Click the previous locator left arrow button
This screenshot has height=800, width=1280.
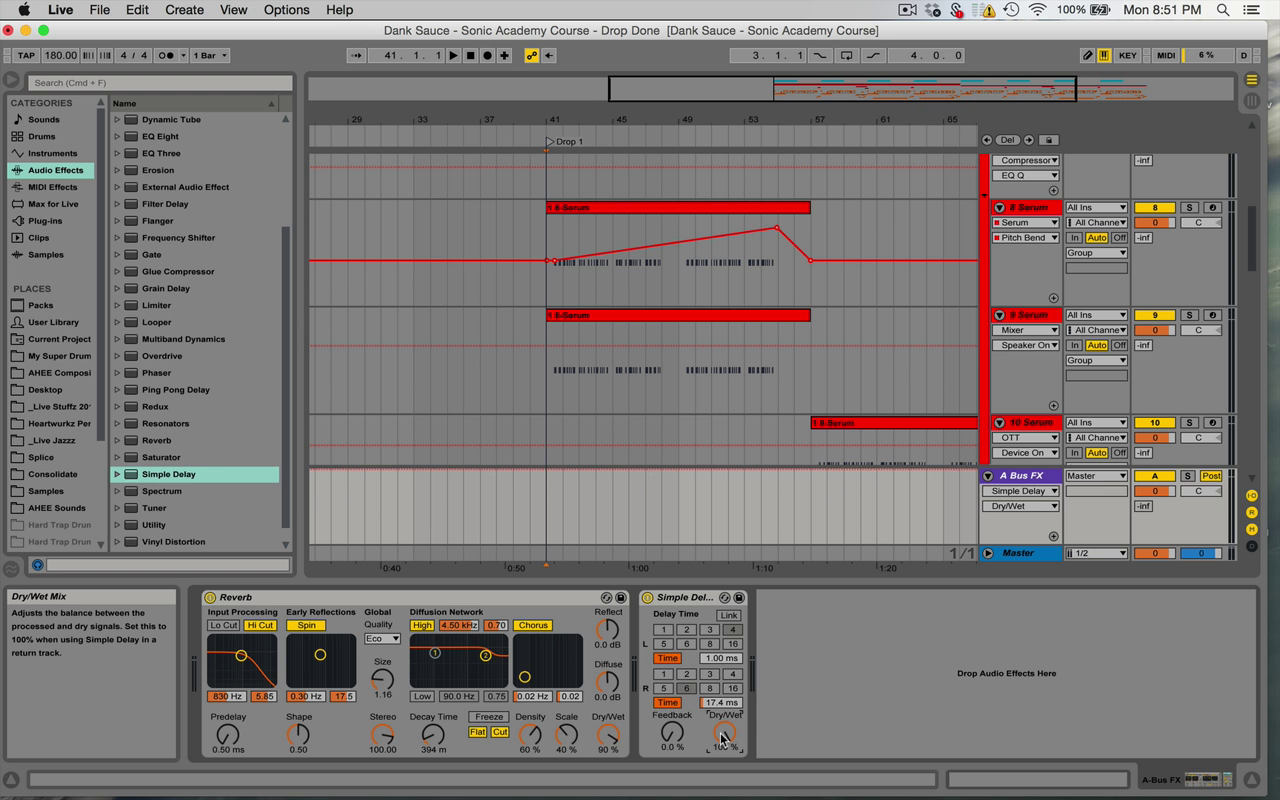tap(987, 140)
